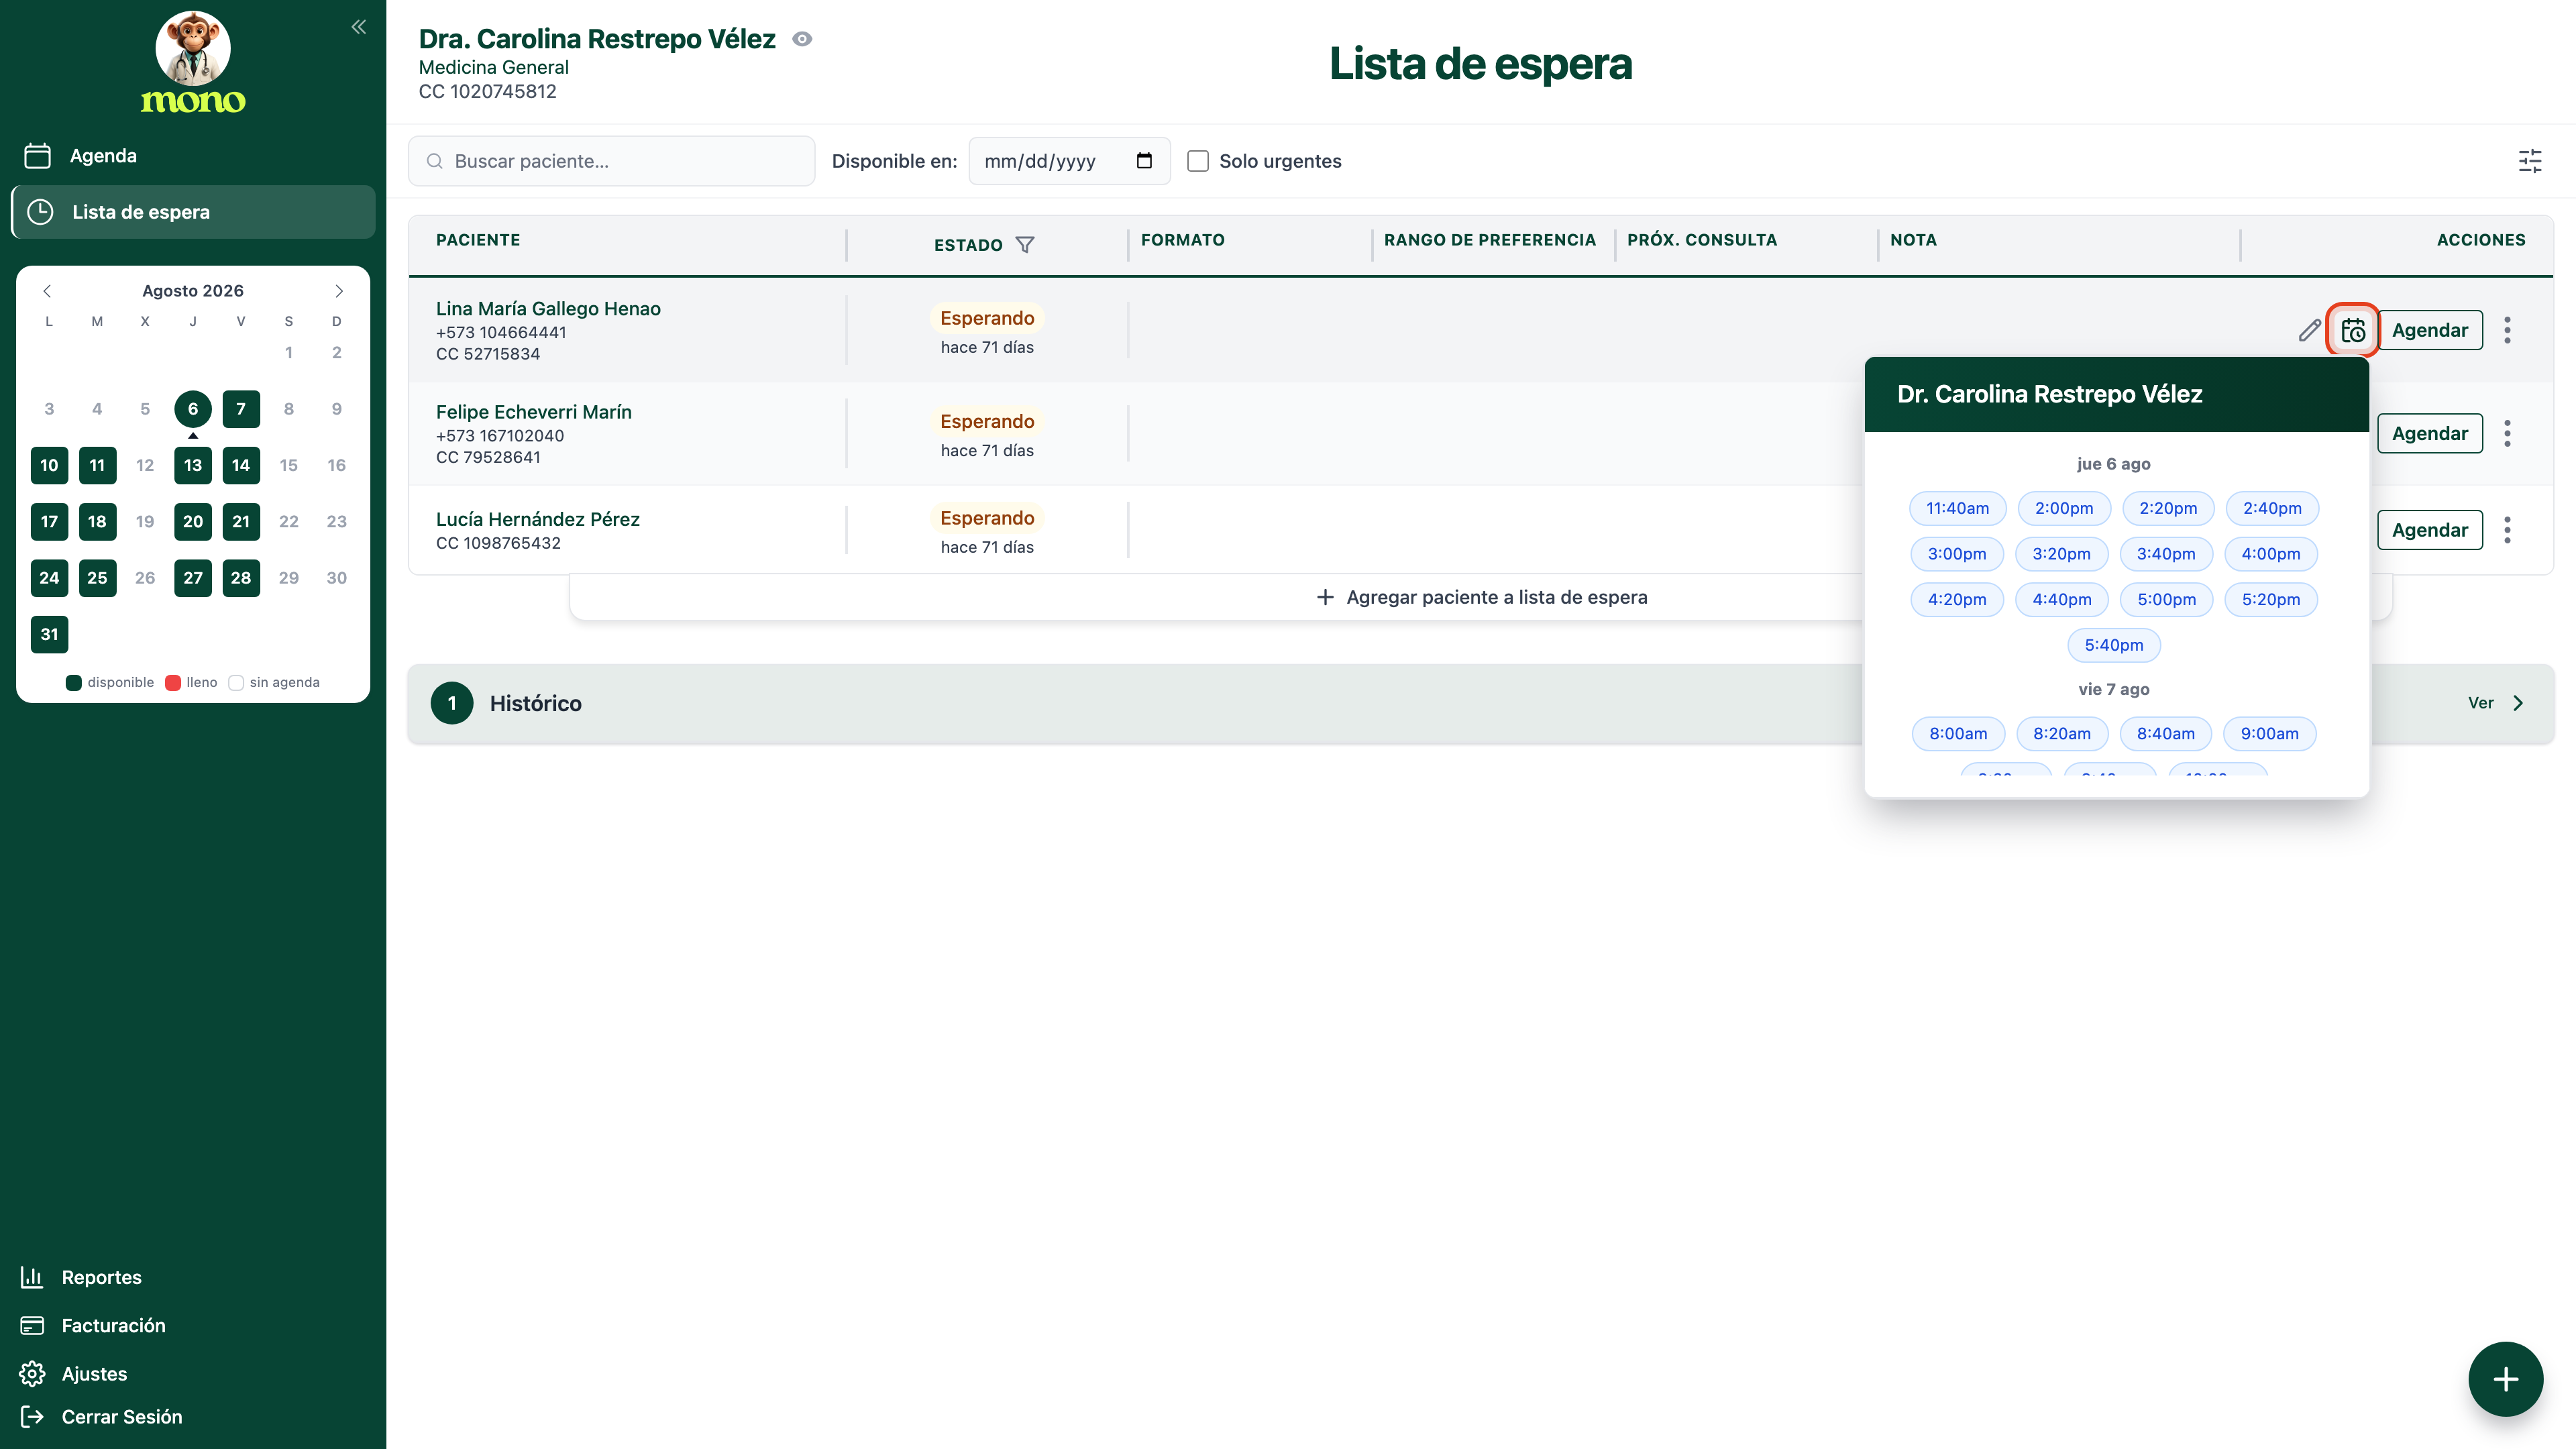2576x1449 pixels.
Task: Pick the 3:40pm slot
Action: tap(2166, 554)
